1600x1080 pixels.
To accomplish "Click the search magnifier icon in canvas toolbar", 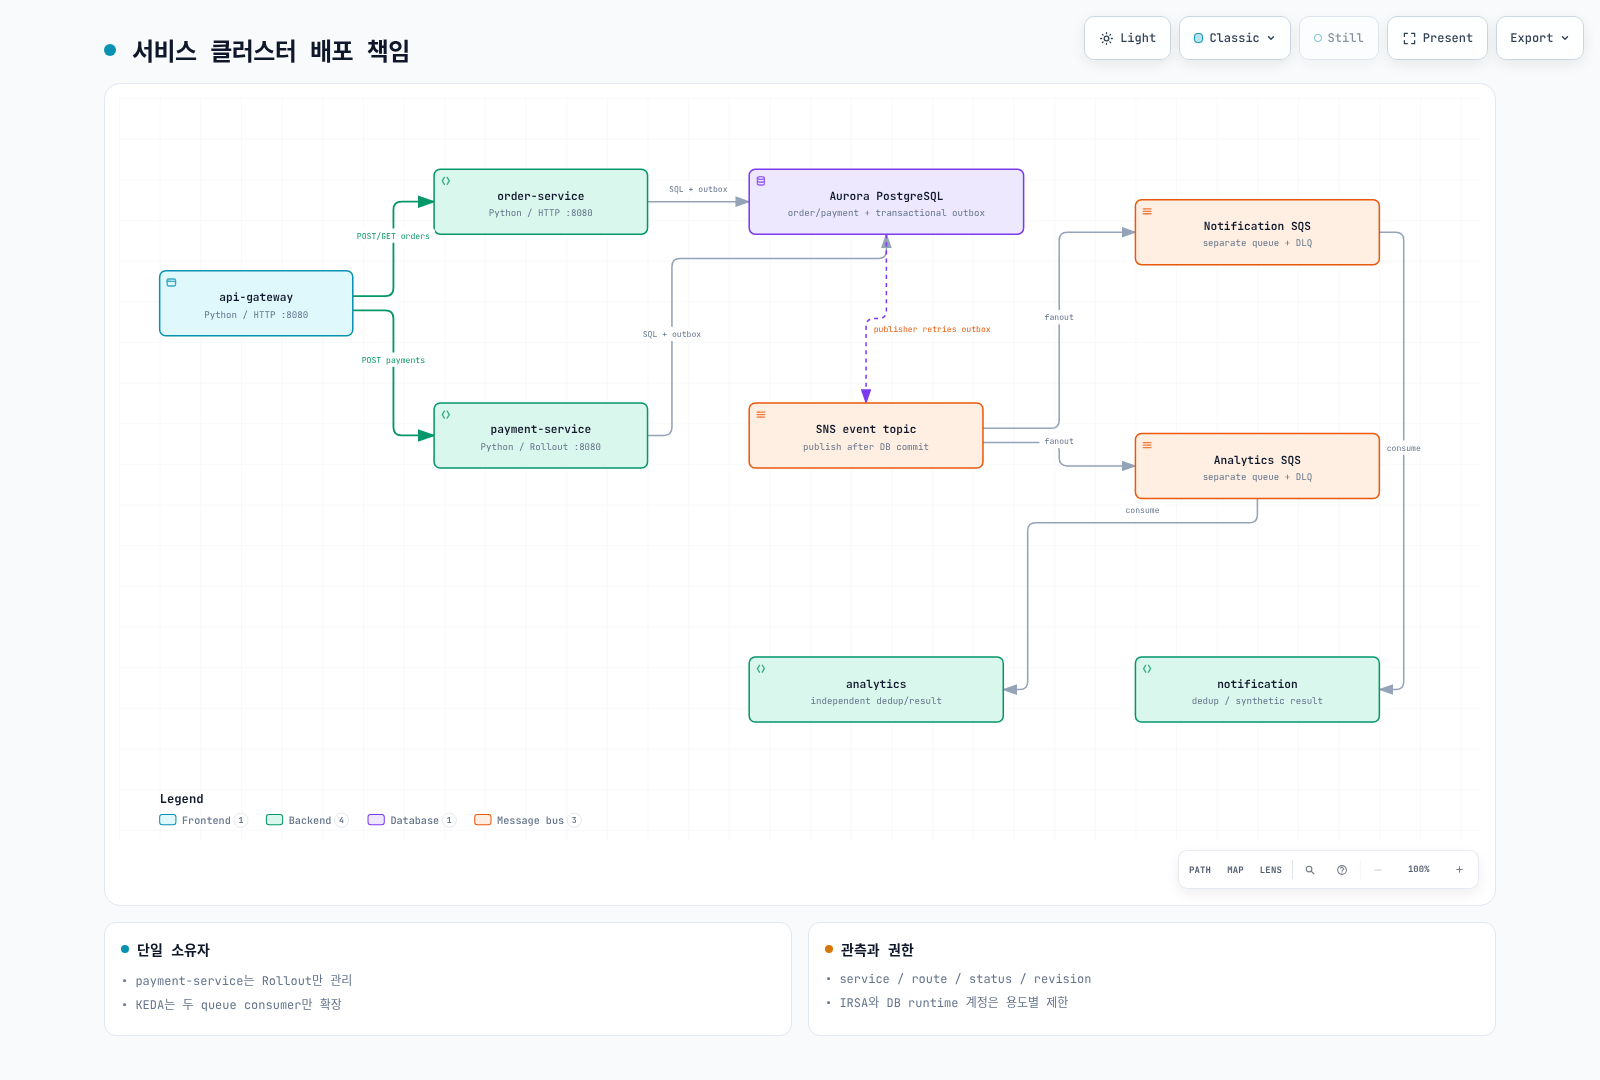I will [1310, 870].
